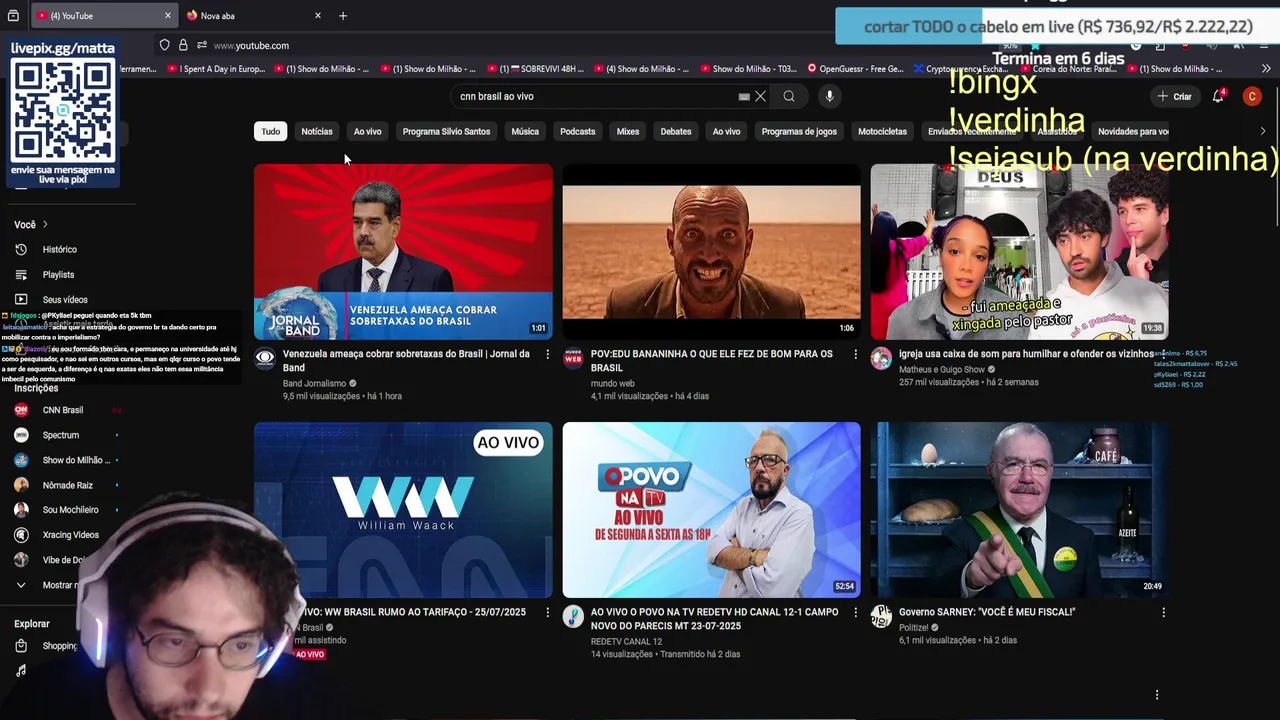Open options menu for Governo SARNEY video
The image size is (1280, 720).
click(1163, 612)
